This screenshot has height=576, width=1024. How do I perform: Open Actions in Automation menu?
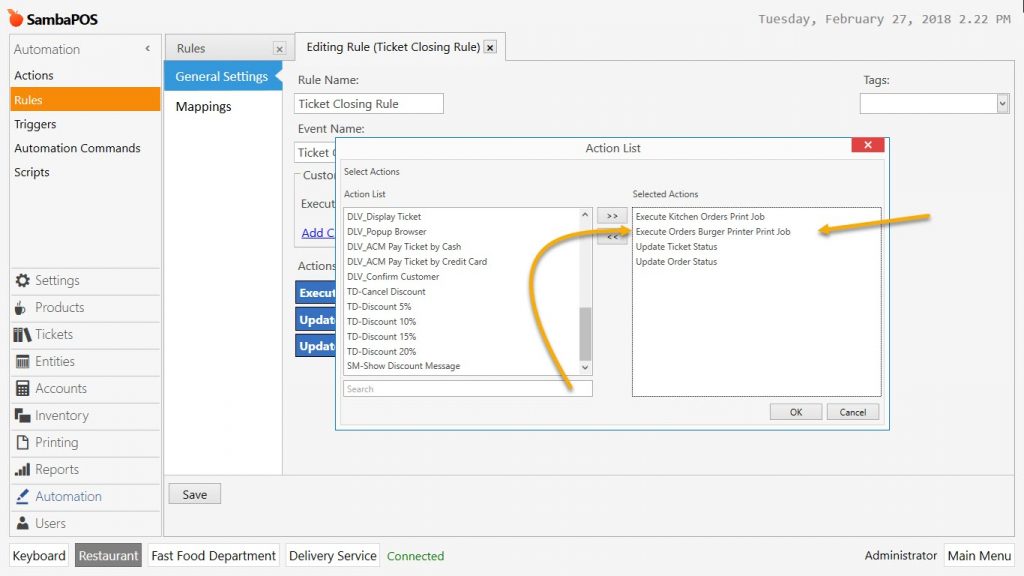(x=34, y=75)
